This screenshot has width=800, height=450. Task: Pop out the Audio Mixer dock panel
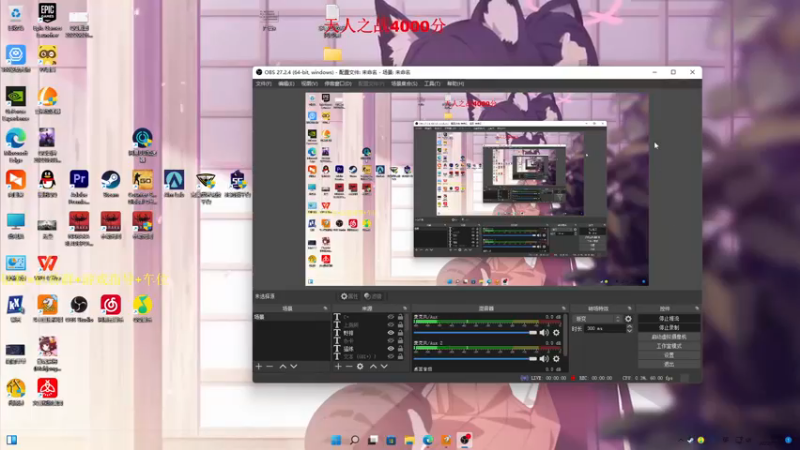(x=564, y=308)
